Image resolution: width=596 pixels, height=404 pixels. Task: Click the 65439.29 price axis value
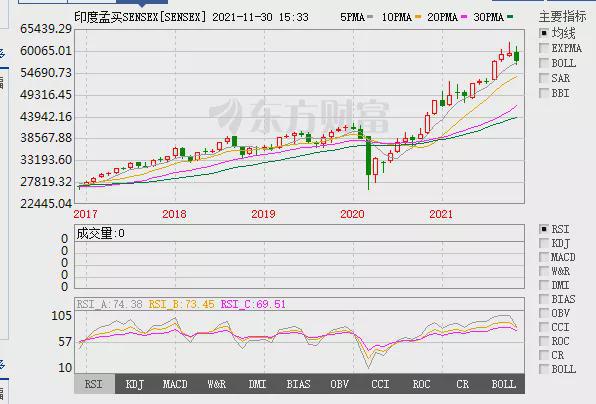46,29
